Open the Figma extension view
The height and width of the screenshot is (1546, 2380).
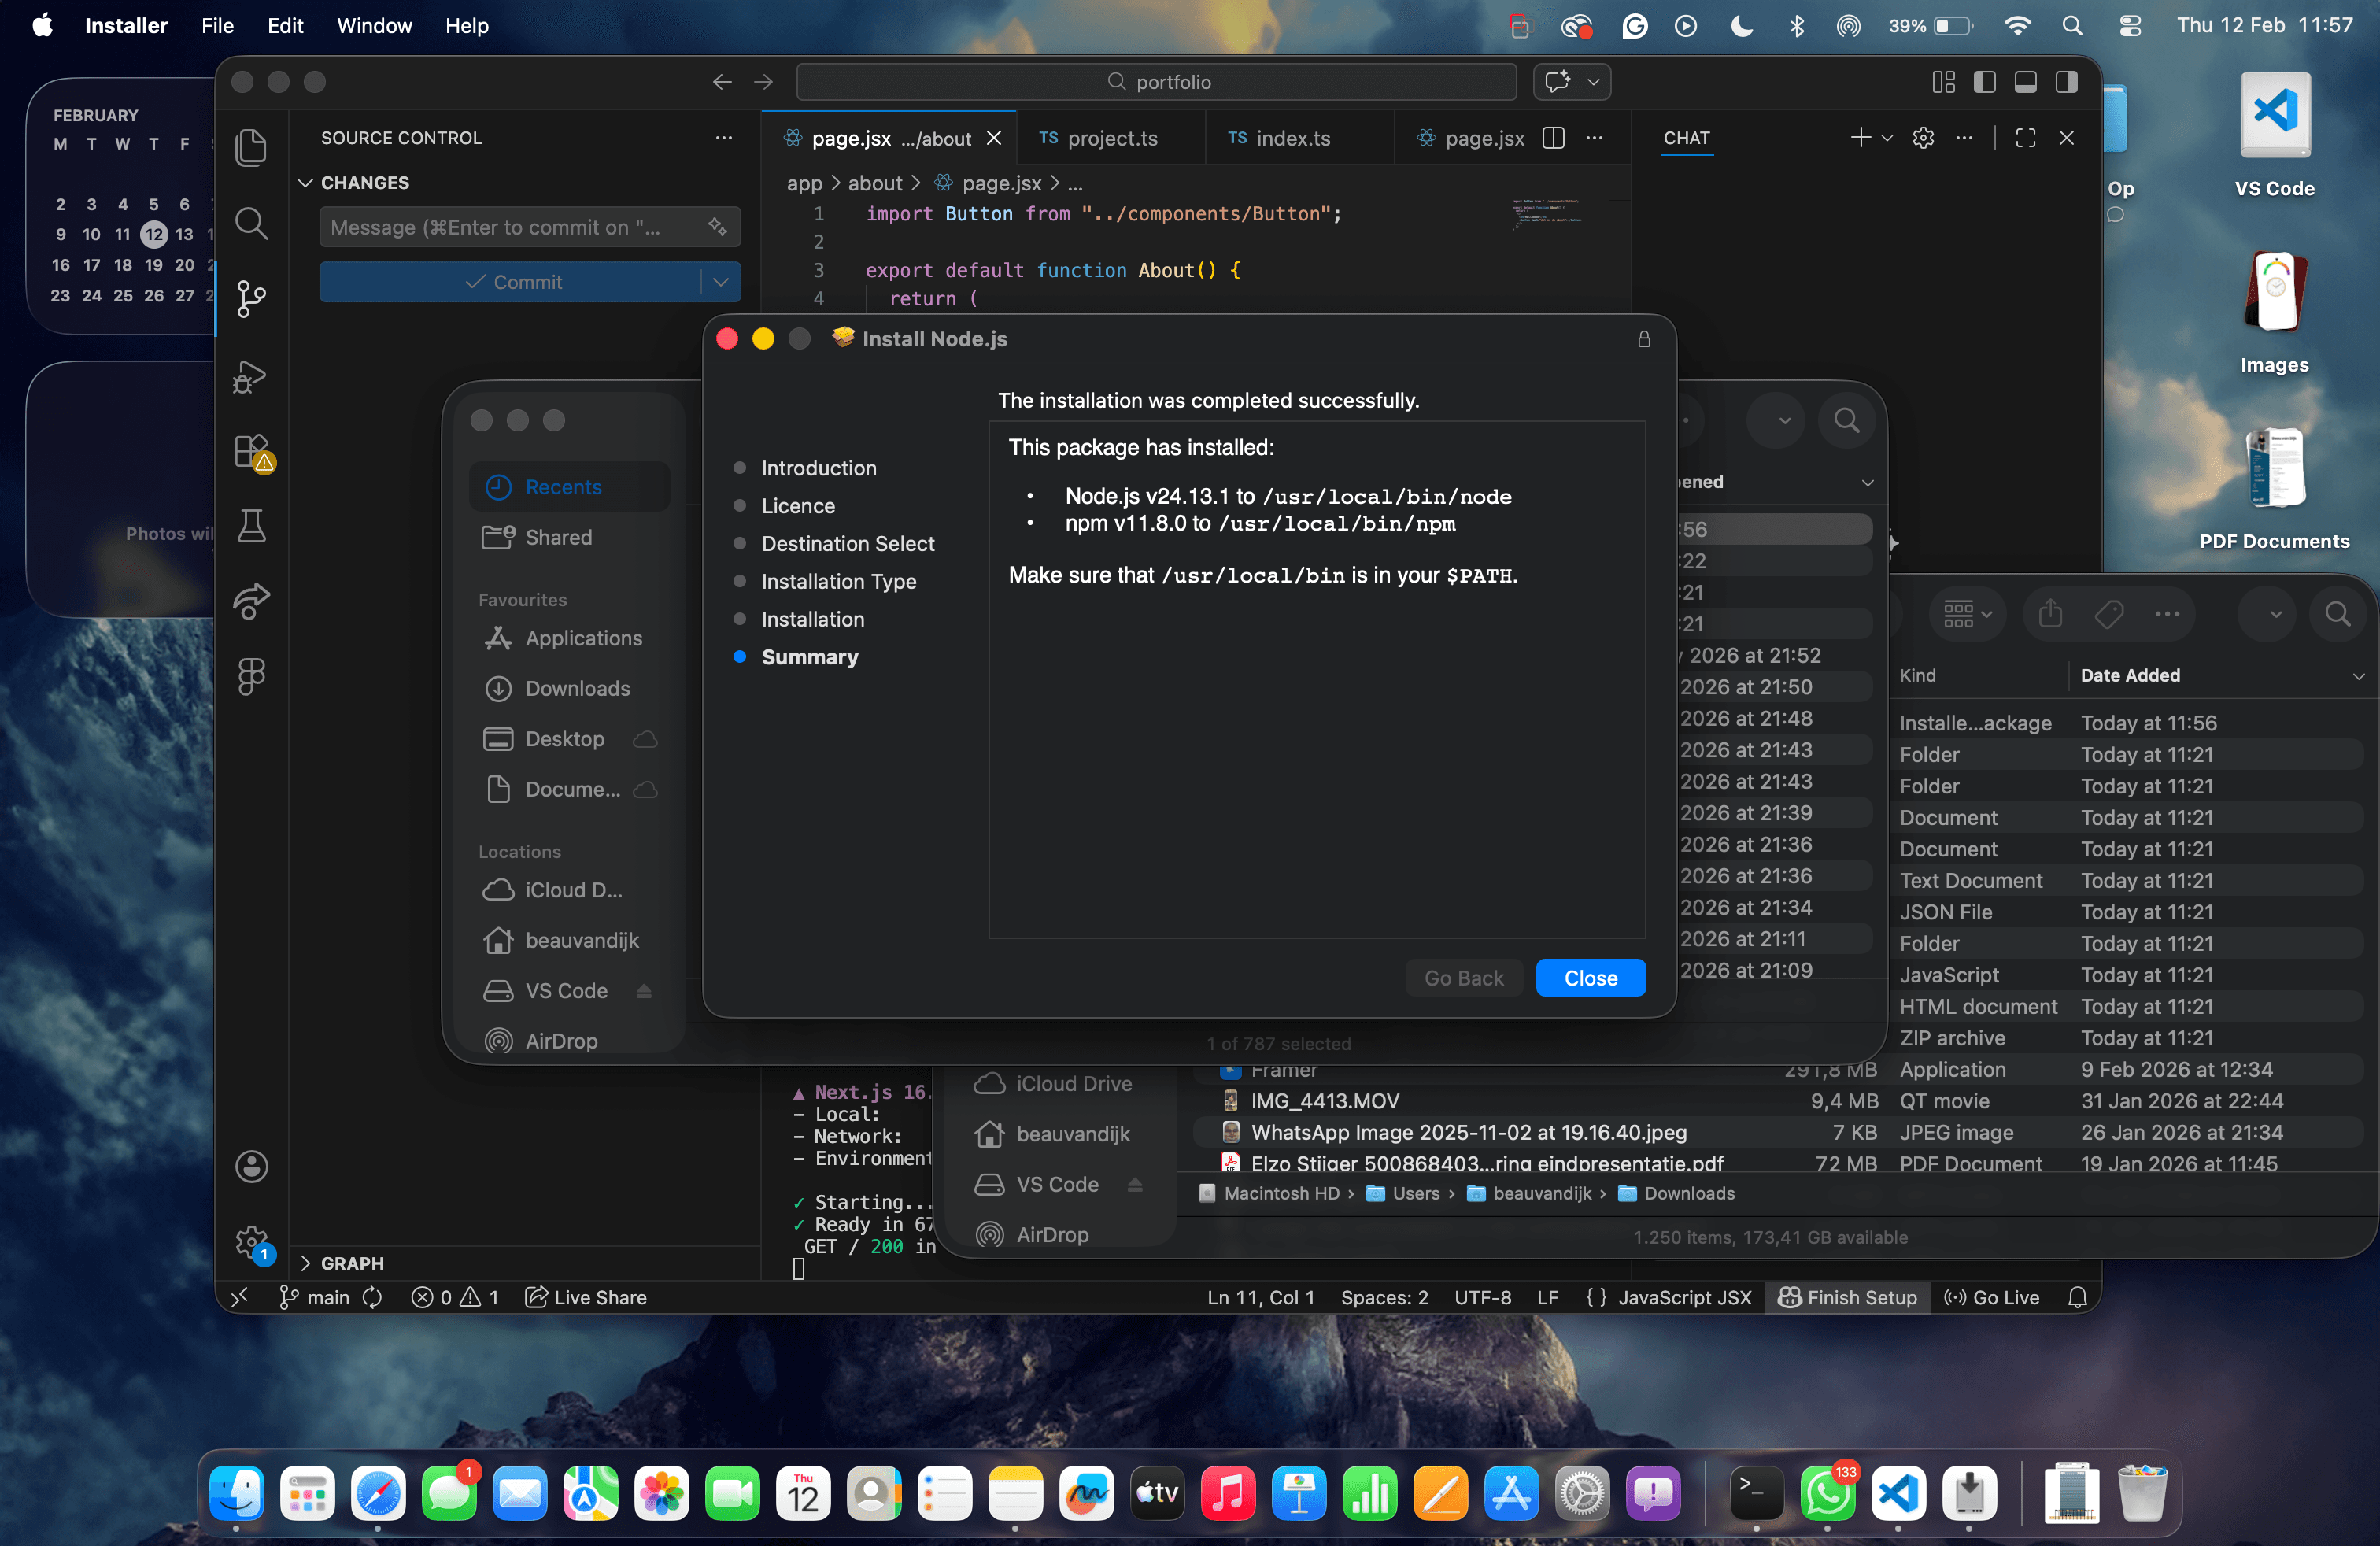[251, 676]
